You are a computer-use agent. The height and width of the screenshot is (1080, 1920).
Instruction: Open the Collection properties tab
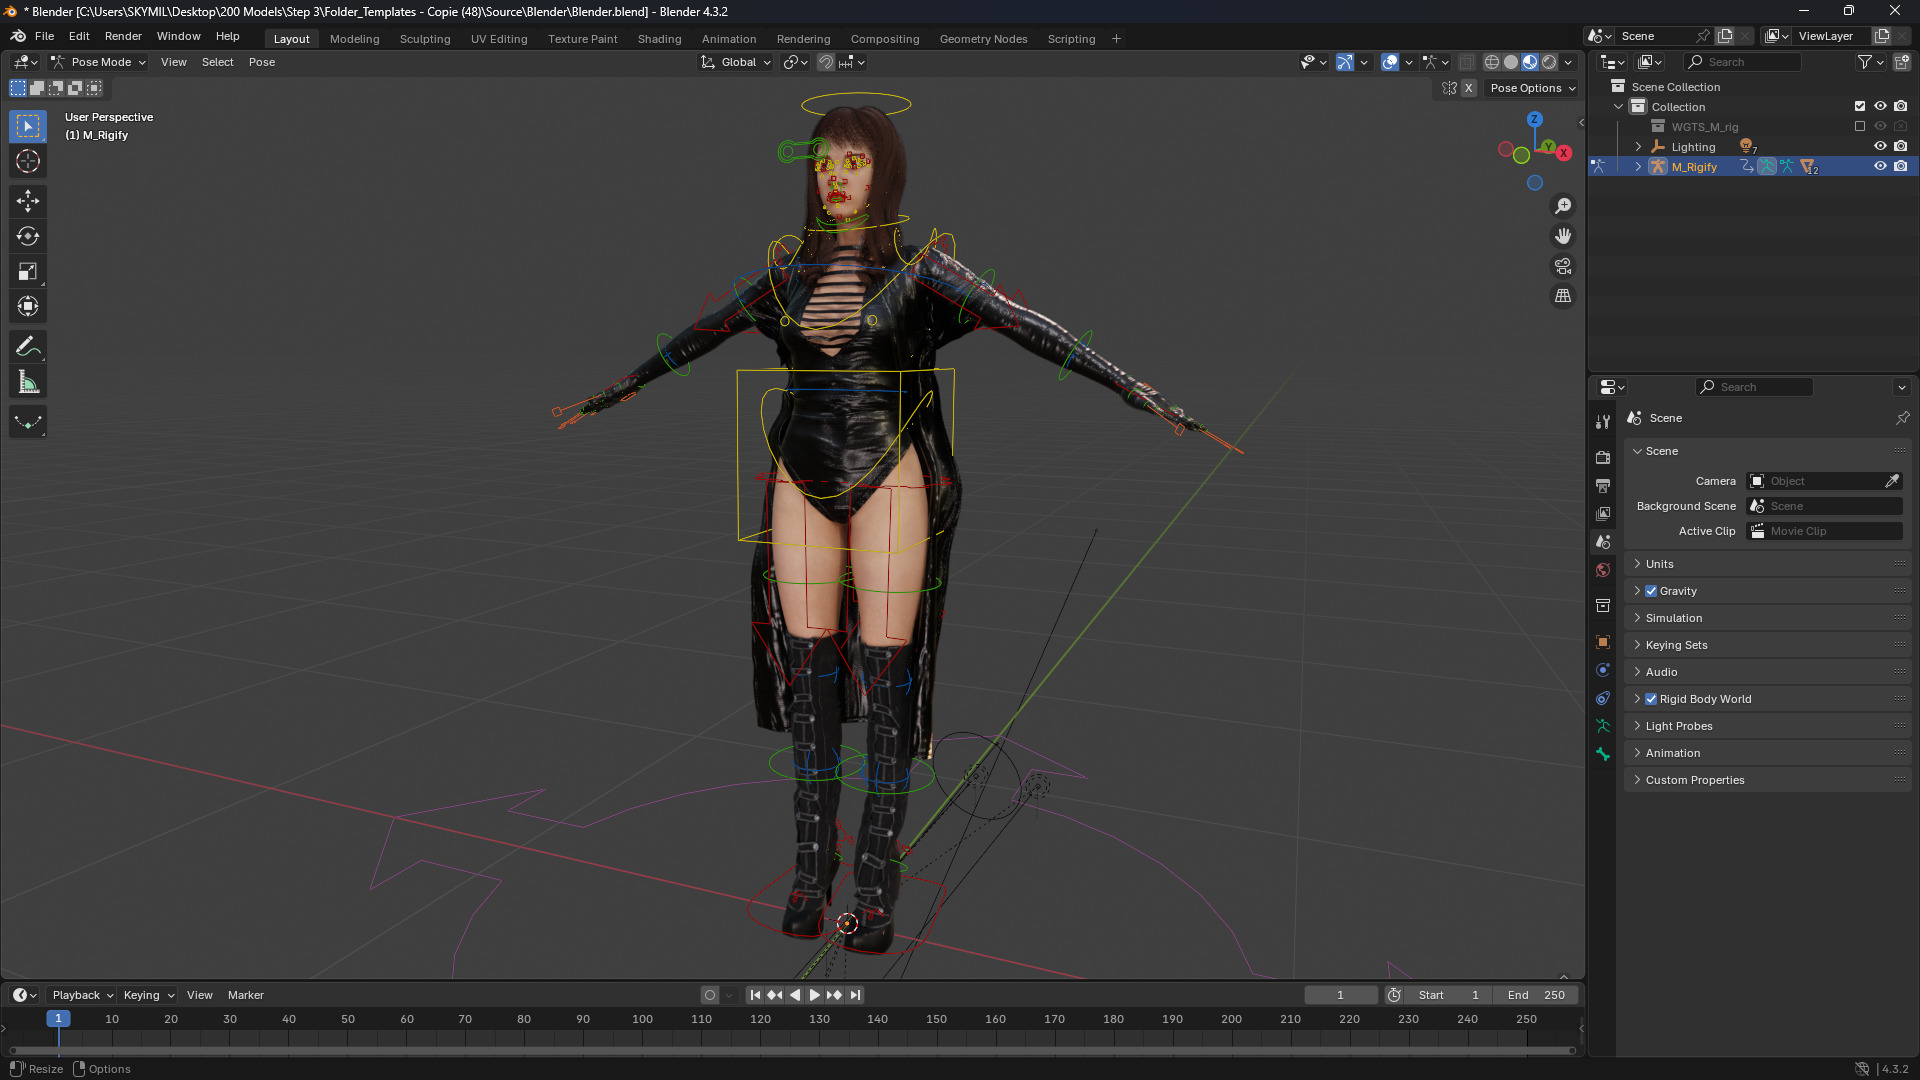coord(1603,605)
